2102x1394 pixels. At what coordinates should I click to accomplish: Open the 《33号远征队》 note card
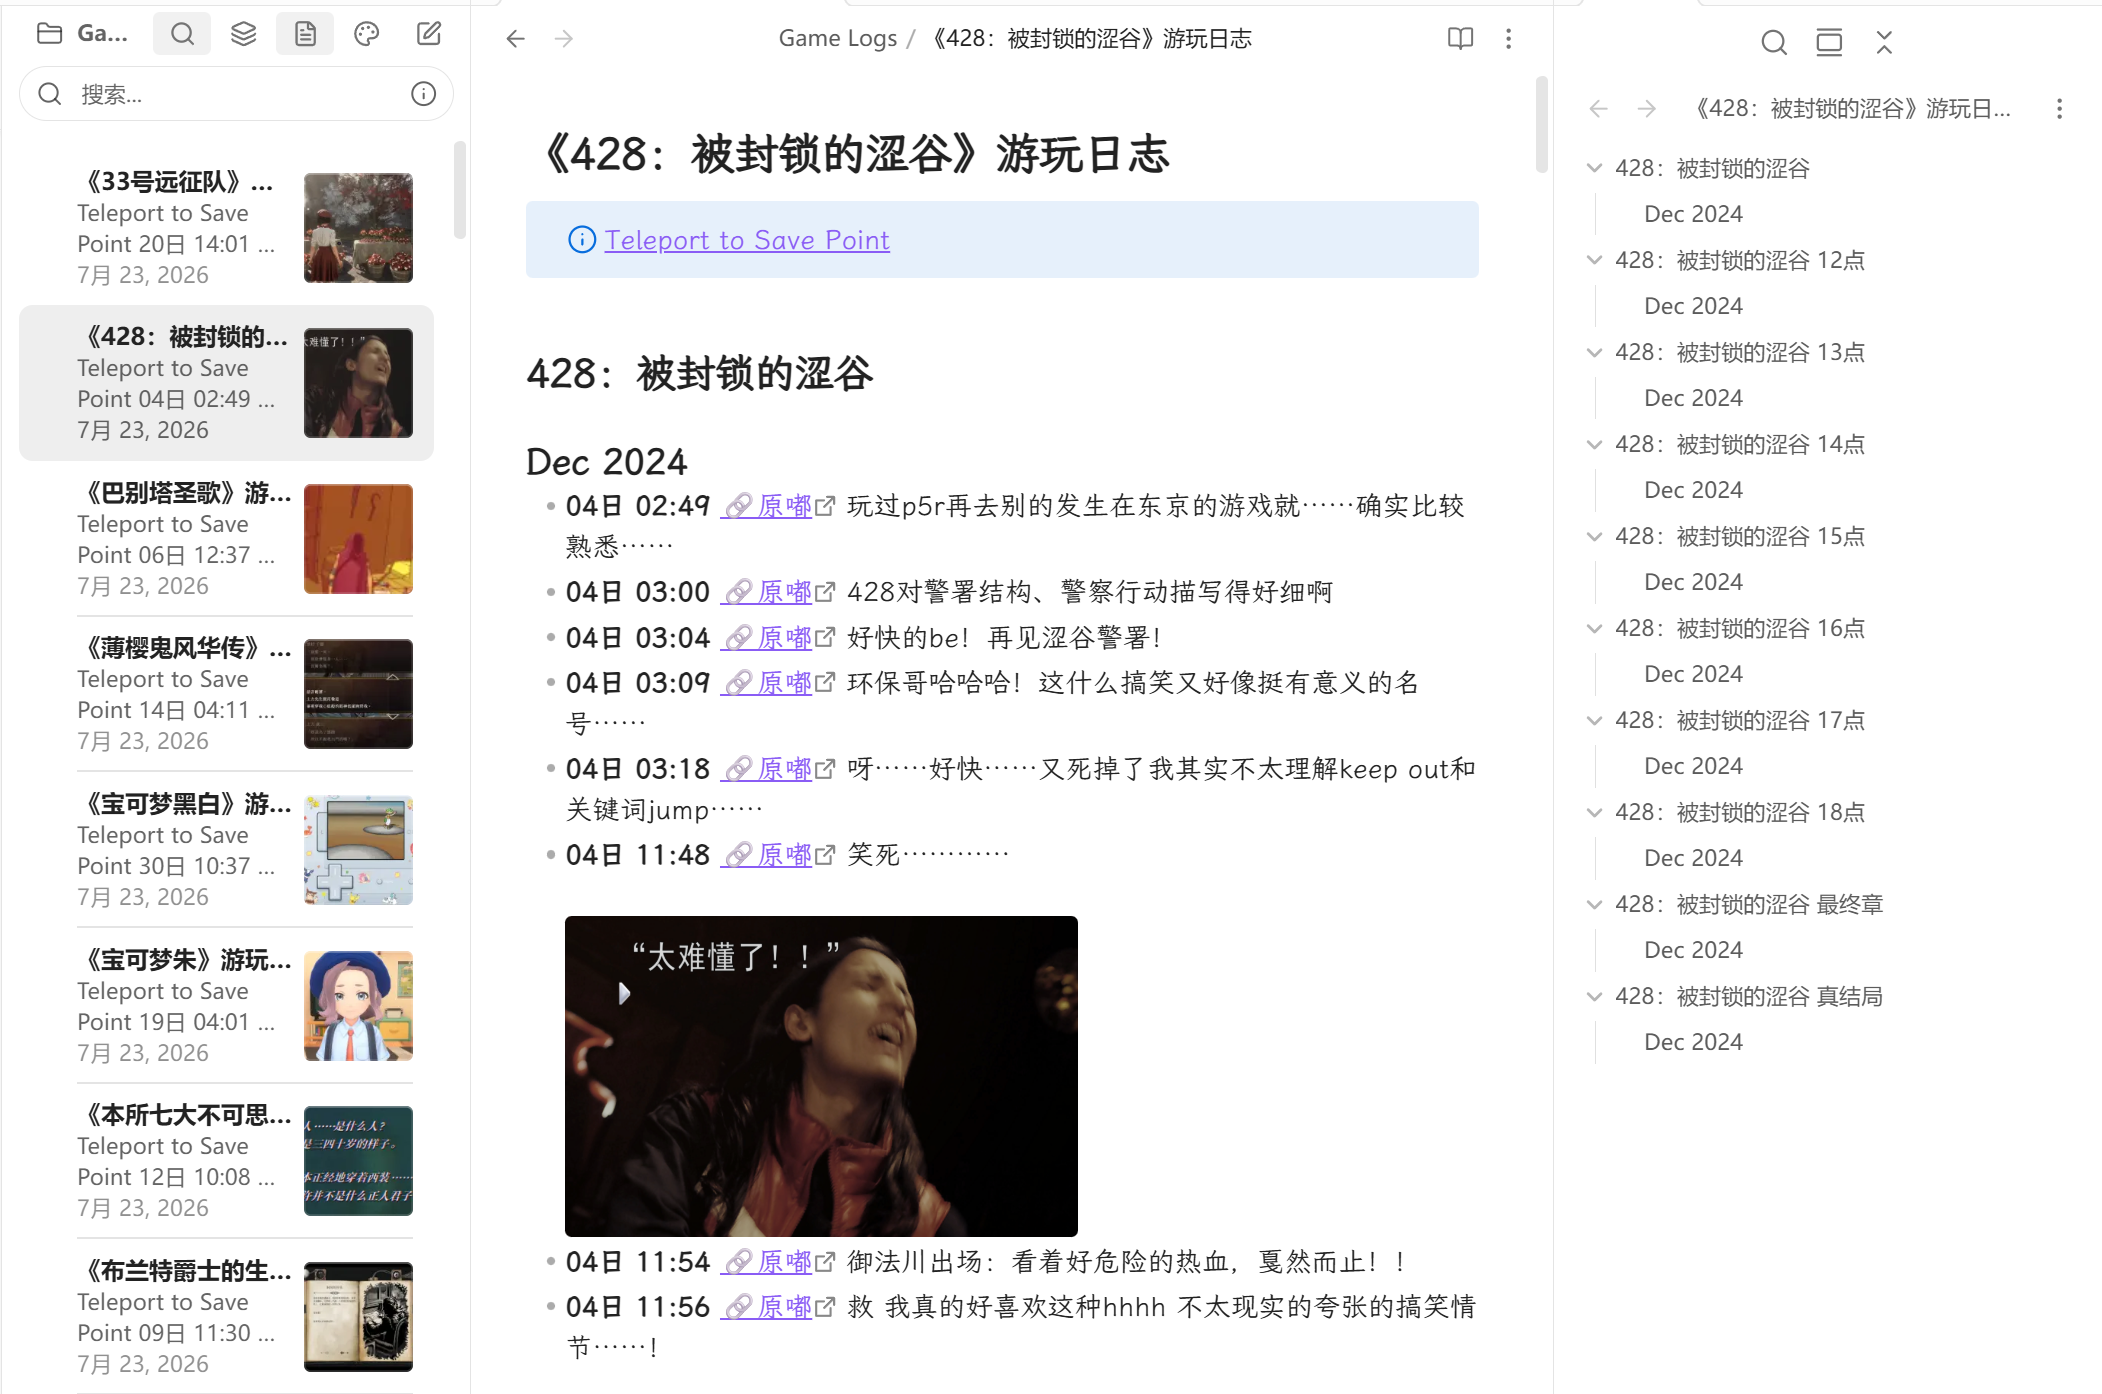click(x=226, y=228)
